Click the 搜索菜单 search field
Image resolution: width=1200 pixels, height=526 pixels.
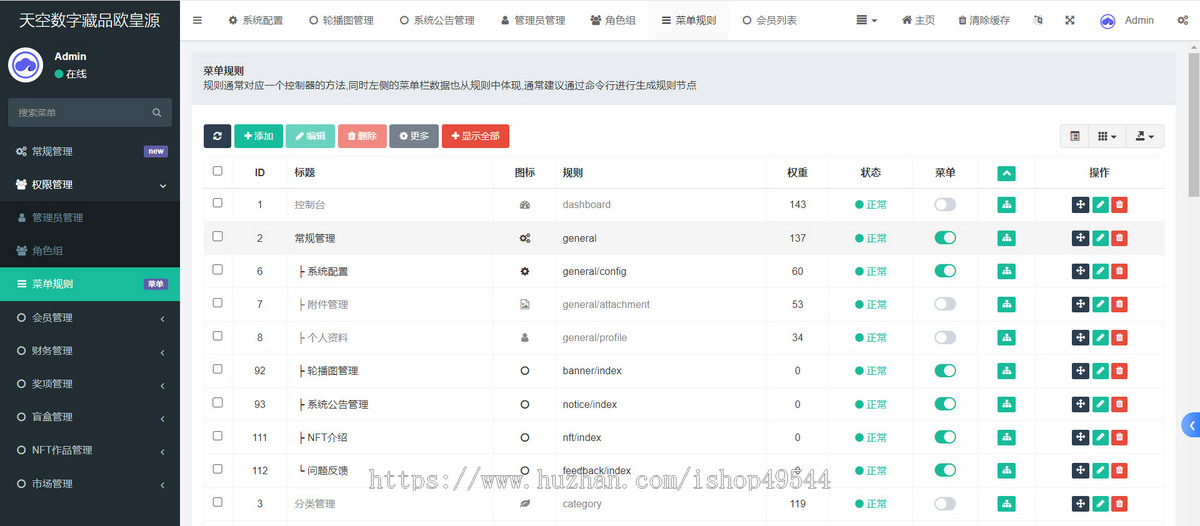click(x=80, y=113)
